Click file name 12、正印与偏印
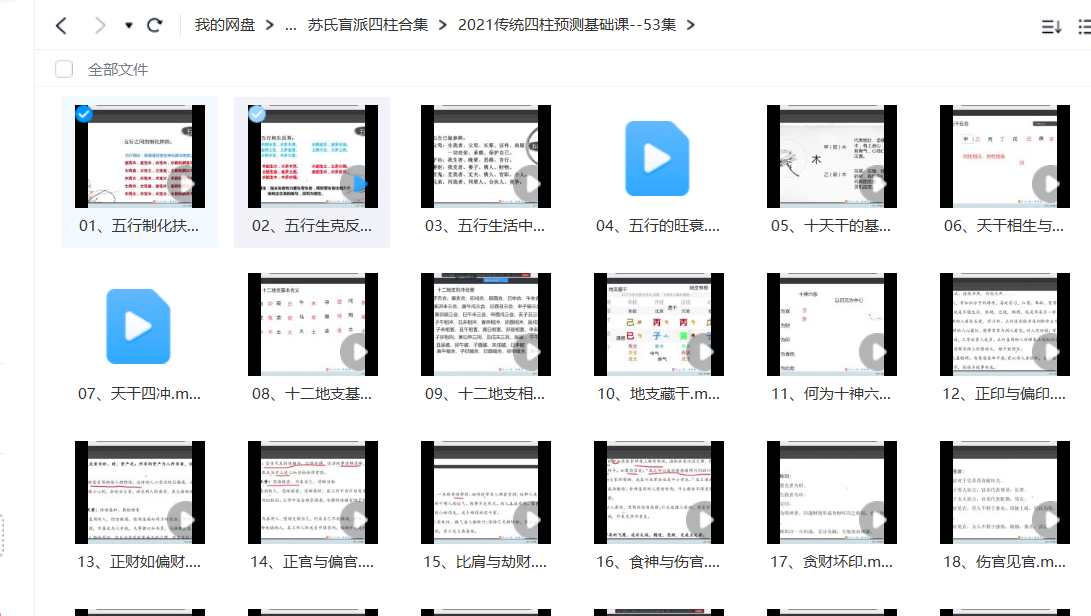This screenshot has height=616, width=1091. pyautogui.click(x=1004, y=394)
